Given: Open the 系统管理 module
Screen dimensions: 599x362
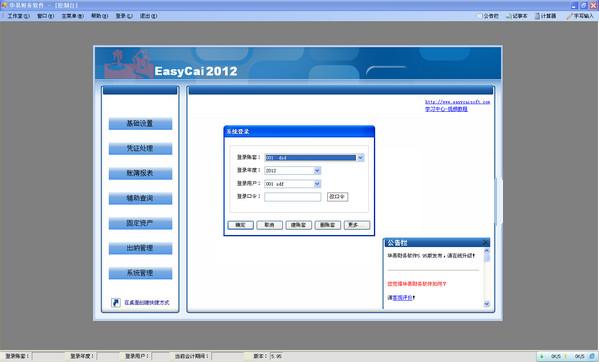Looking at the screenshot, I should [140, 273].
